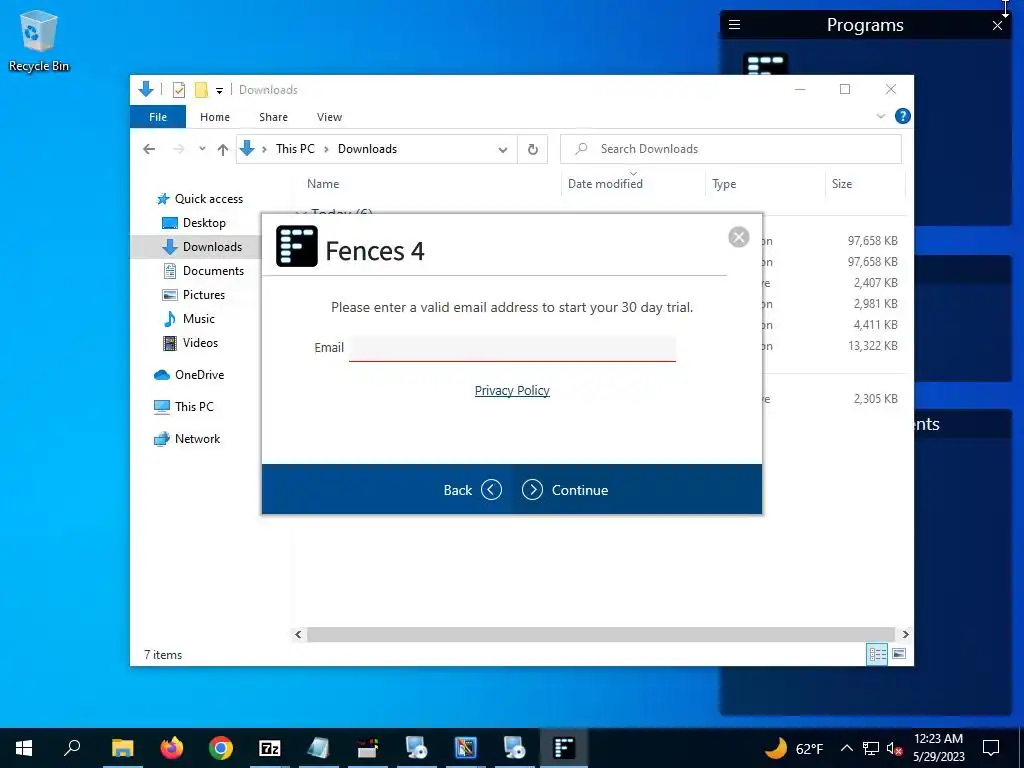1024x768 pixels.
Task: Click the 2,305 KB size cell
Action: [875, 398]
